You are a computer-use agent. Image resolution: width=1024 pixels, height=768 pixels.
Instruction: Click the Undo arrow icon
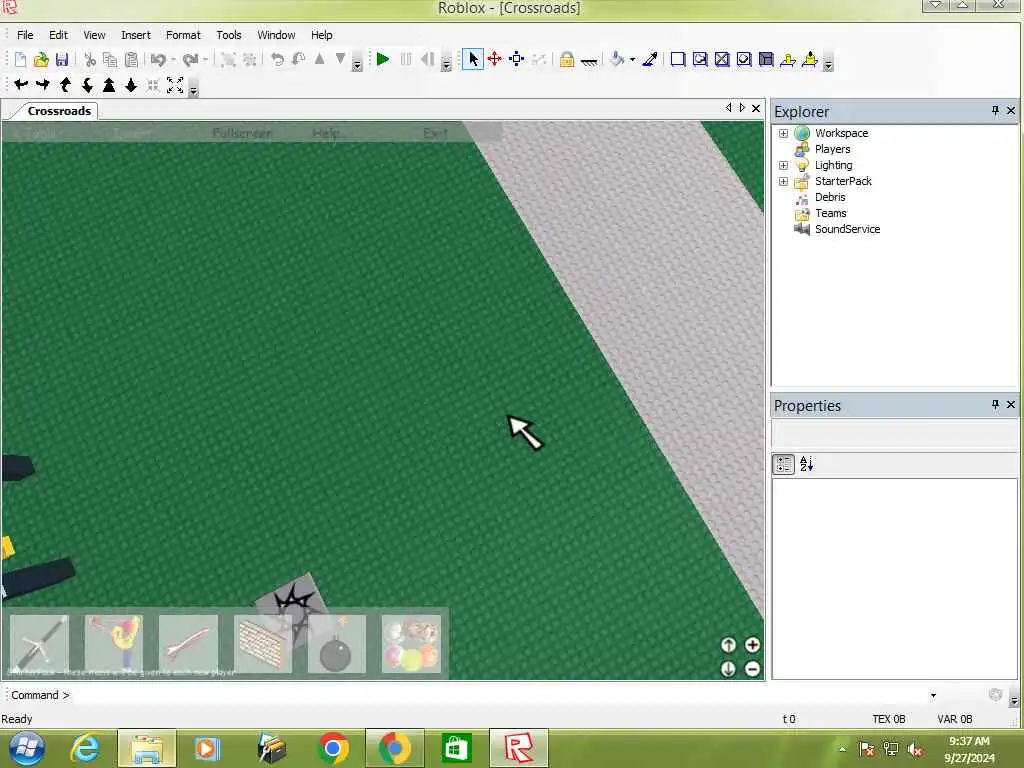coord(158,59)
